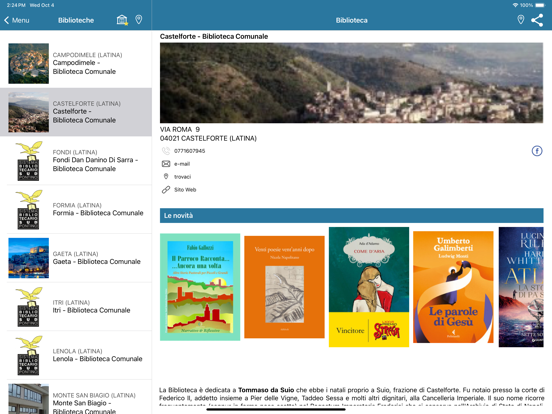Open location pin in Biblioteca header
Image resolution: width=552 pixels, height=414 pixels.
pyautogui.click(x=521, y=20)
